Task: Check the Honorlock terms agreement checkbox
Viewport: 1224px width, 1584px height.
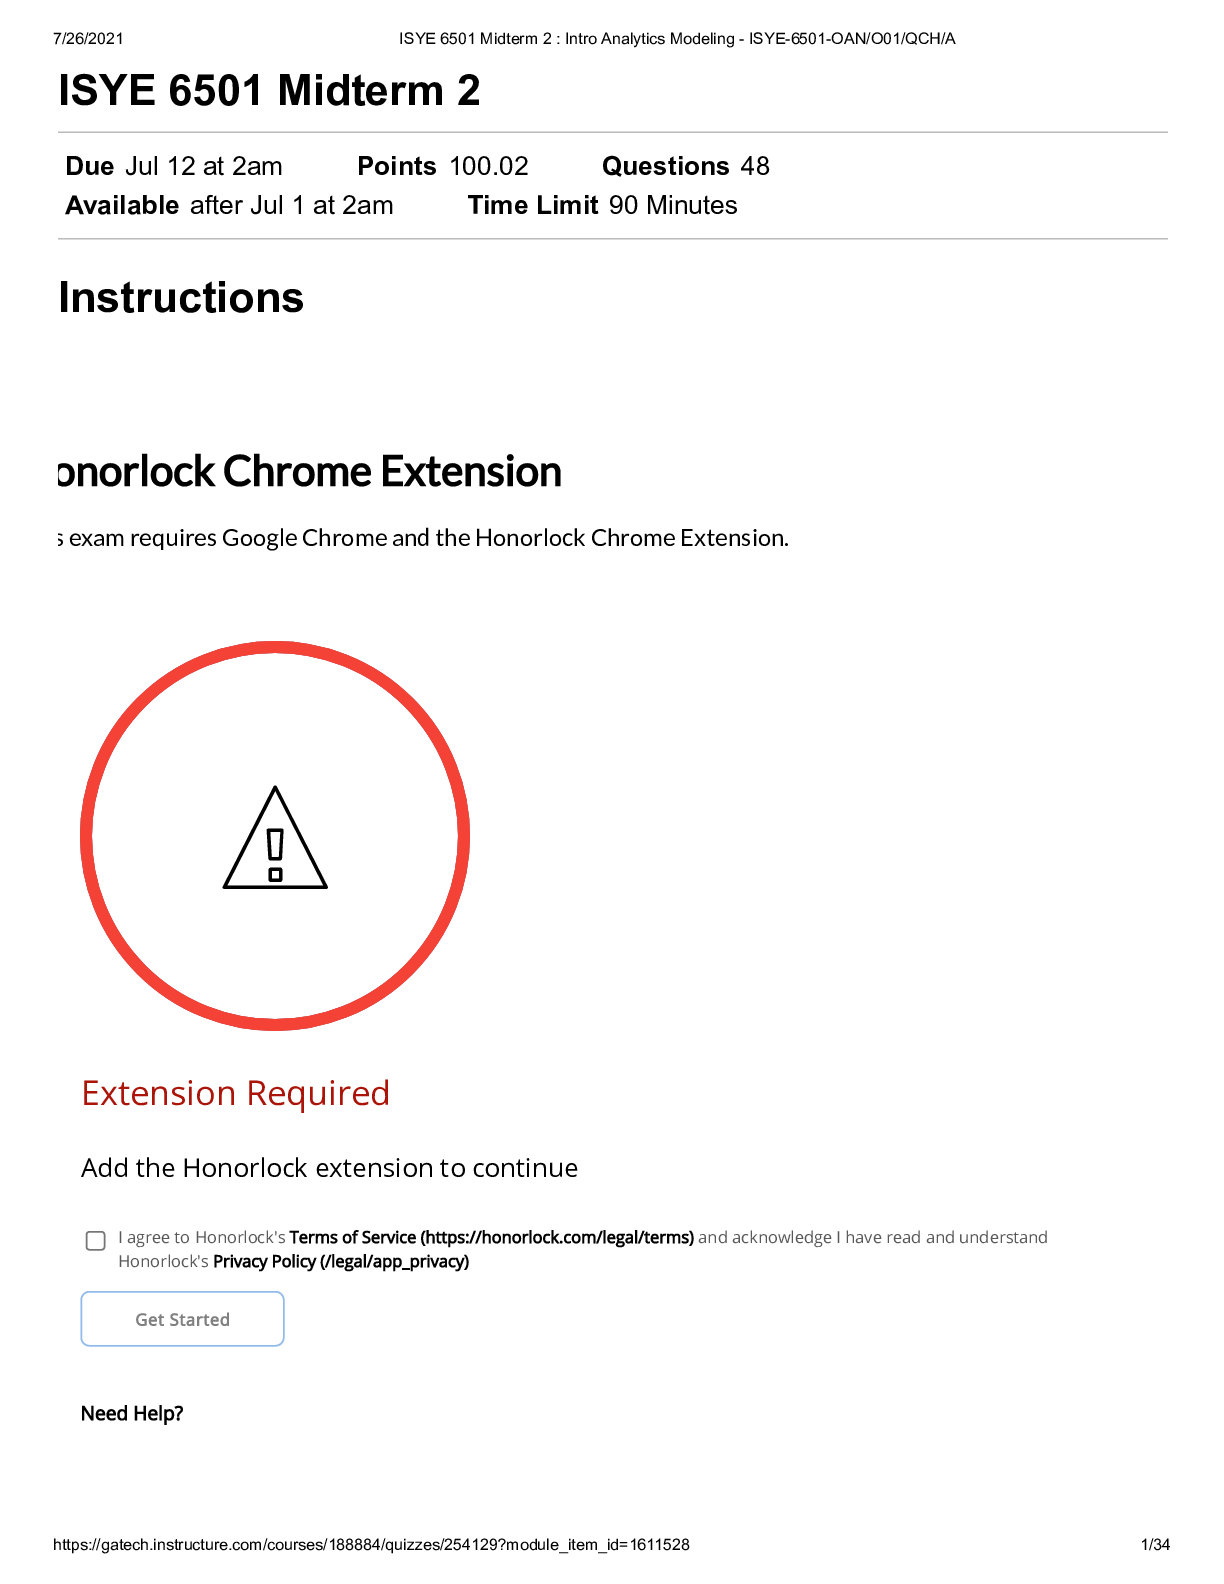Action: point(96,1241)
